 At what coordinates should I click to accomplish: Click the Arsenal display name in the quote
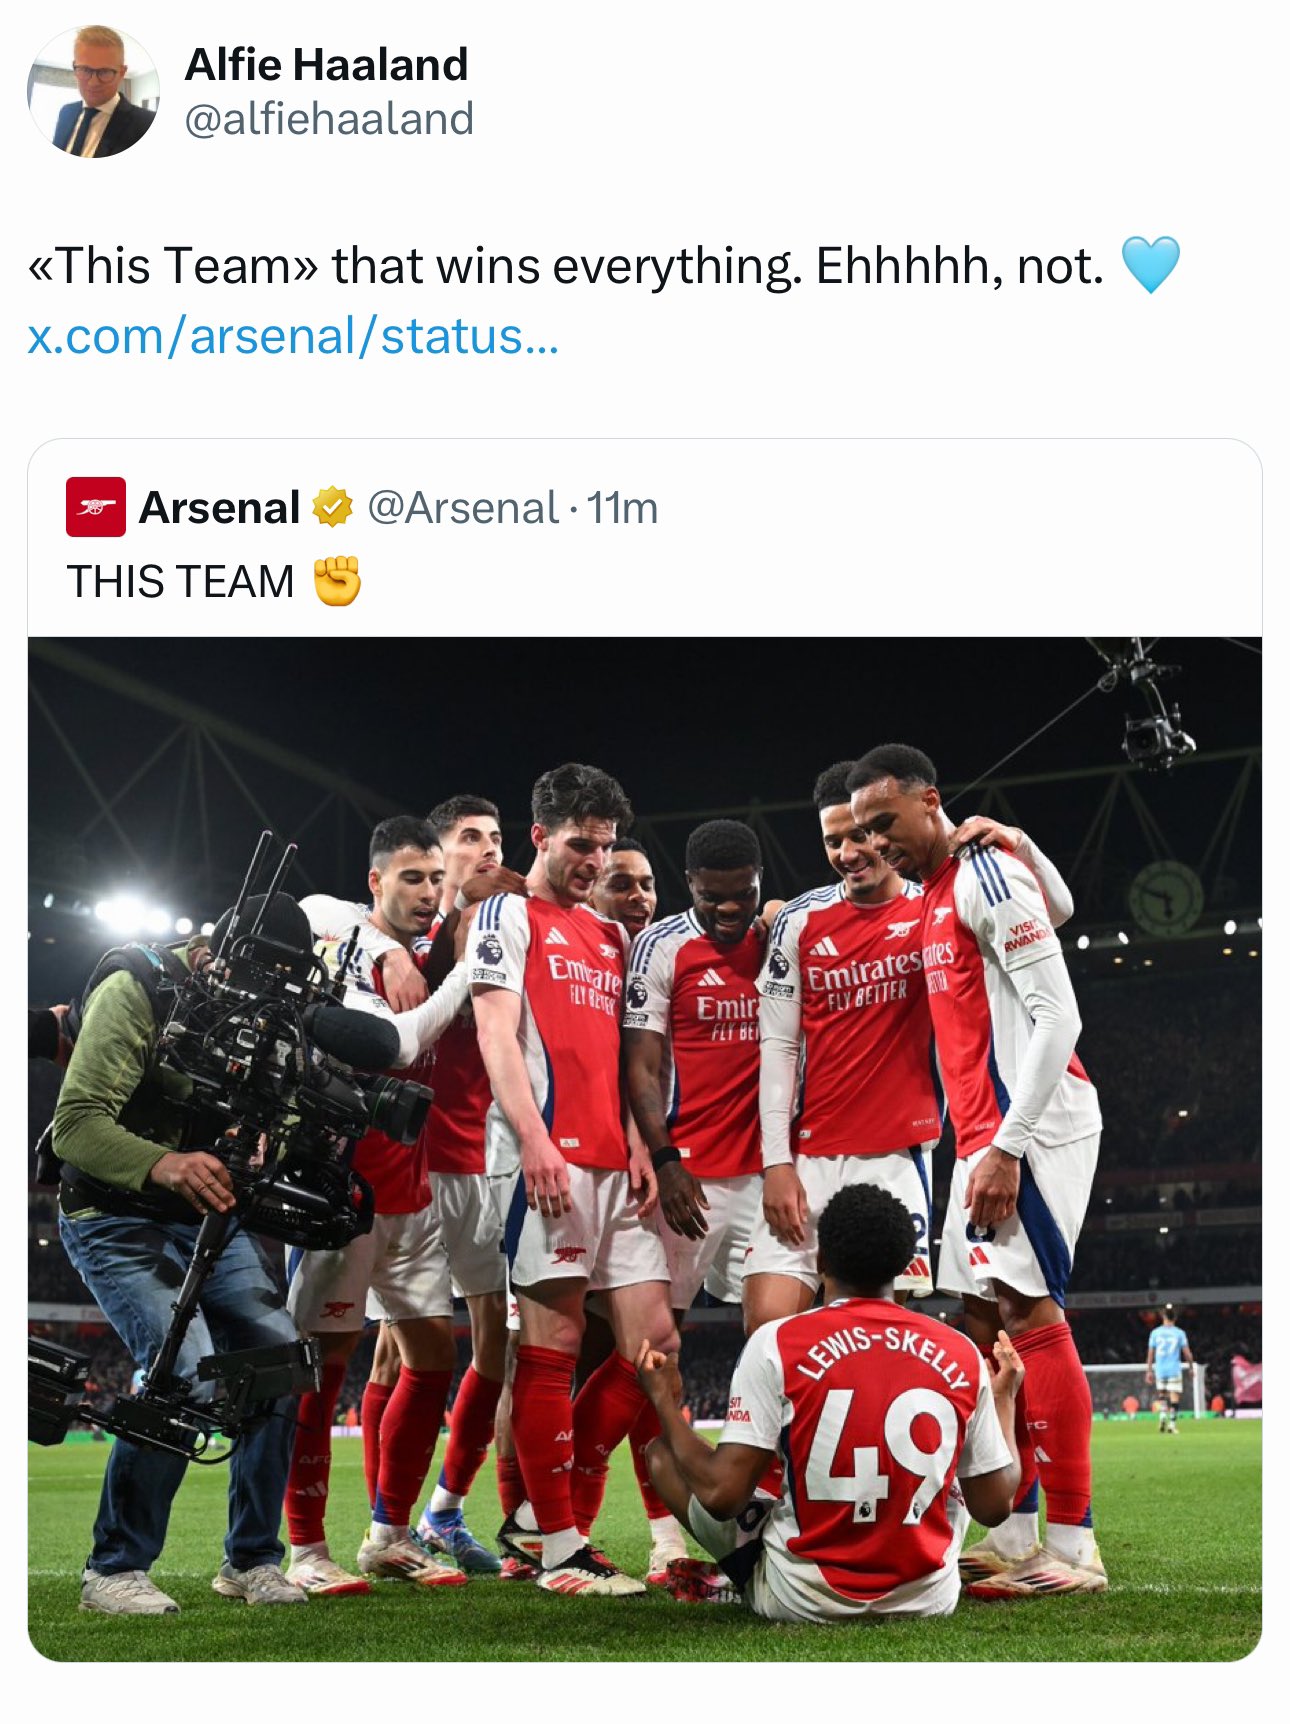220,508
